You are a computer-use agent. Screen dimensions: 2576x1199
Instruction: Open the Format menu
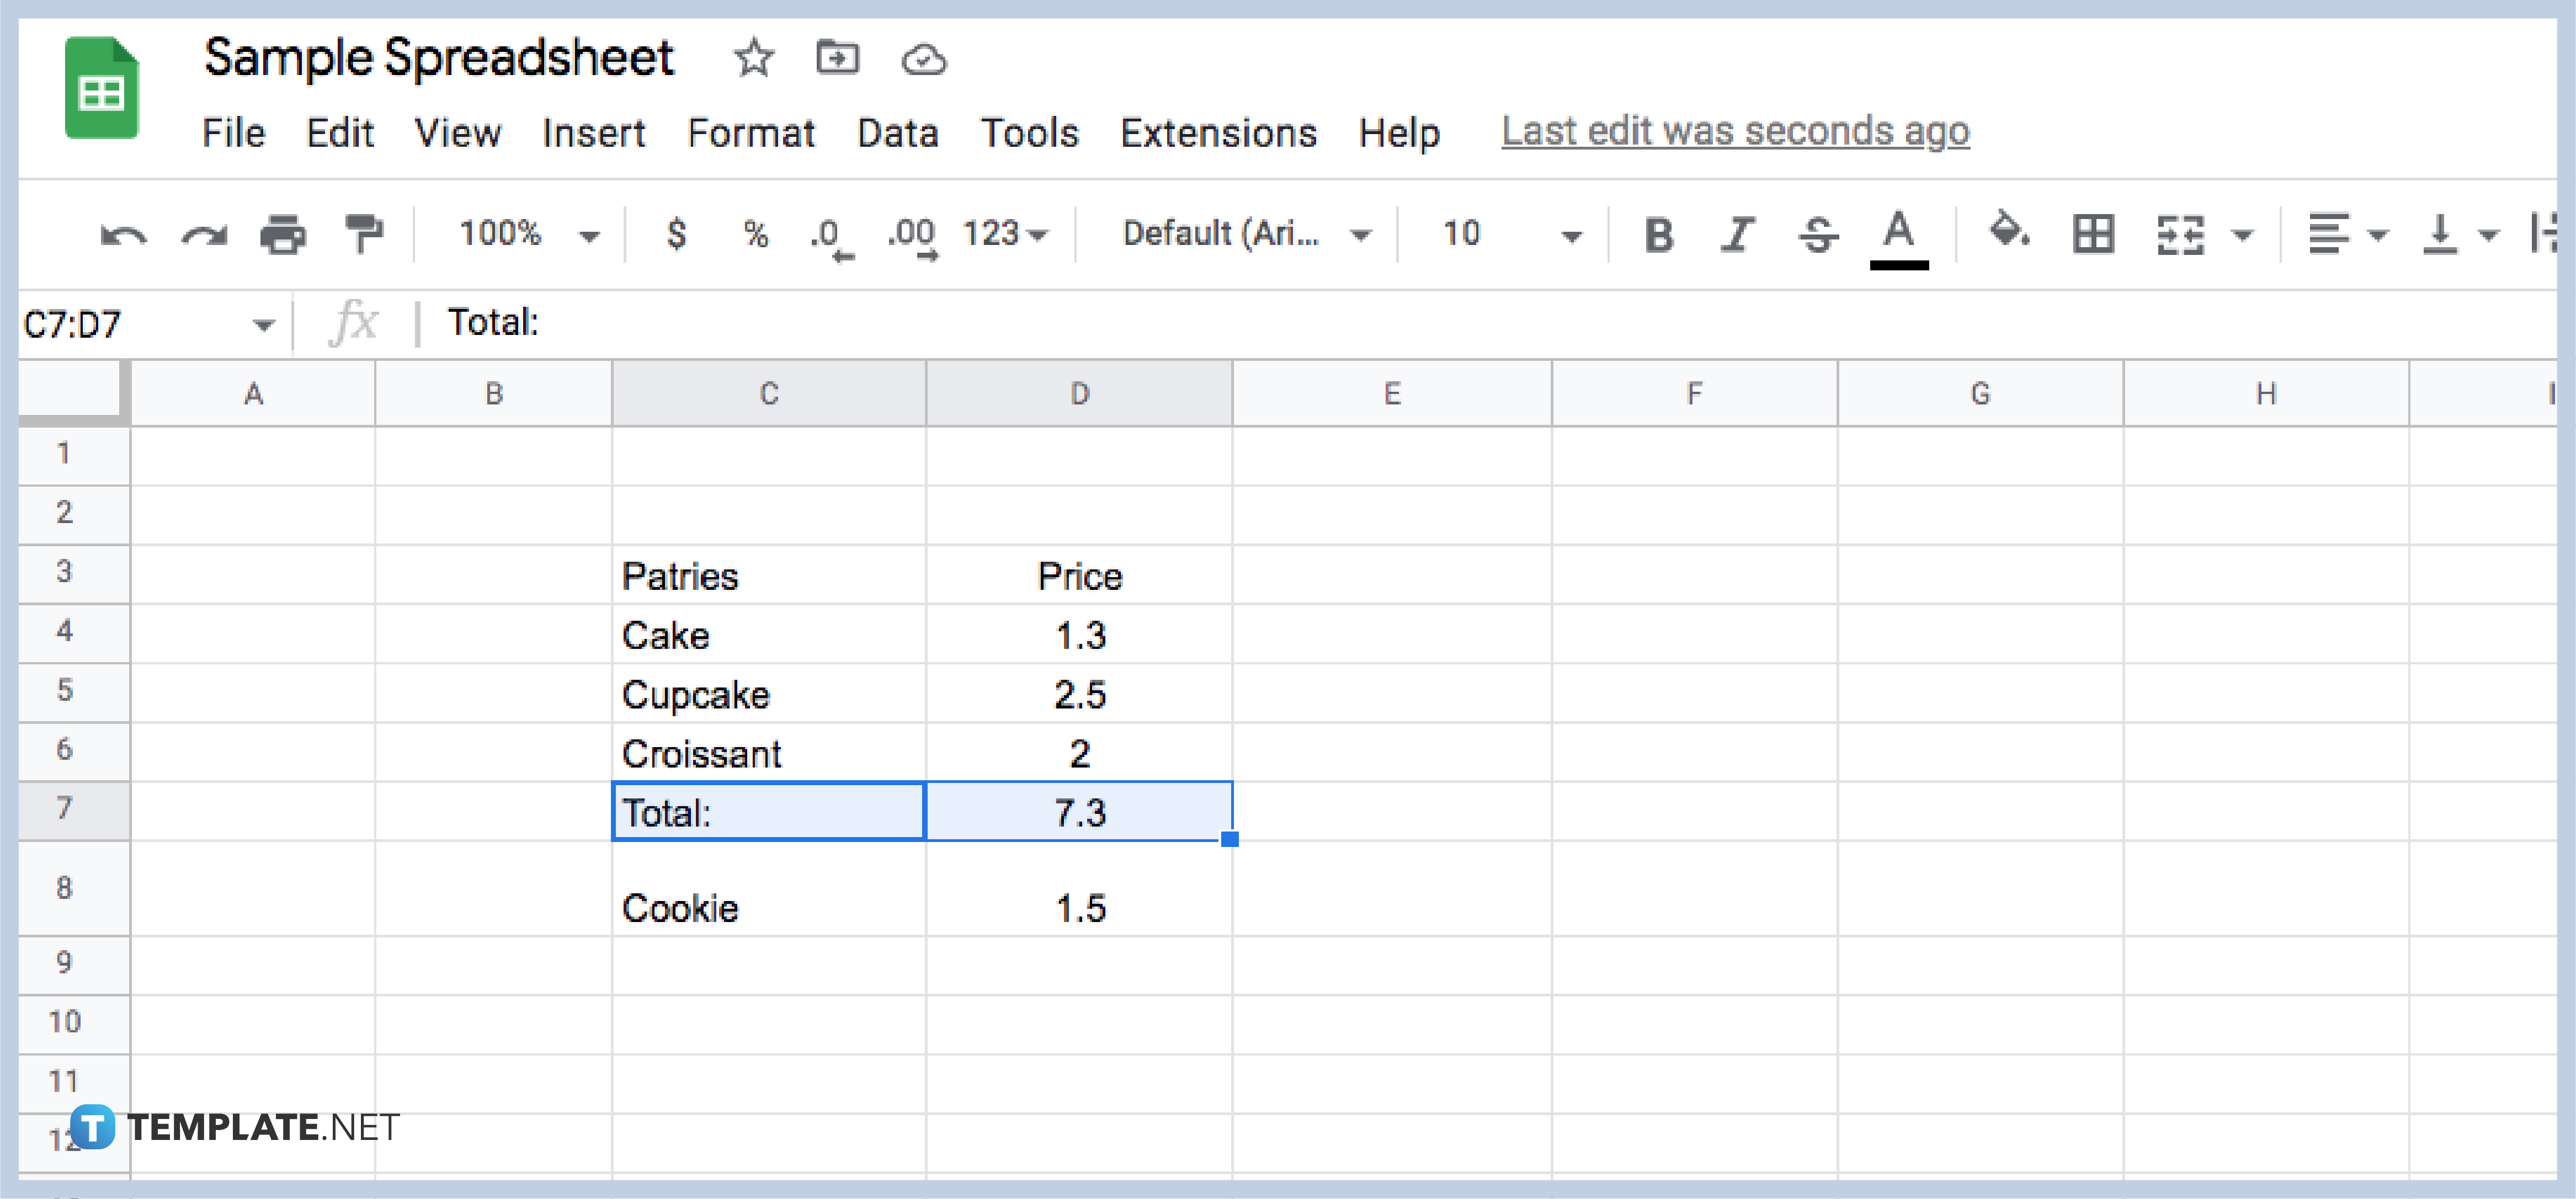point(752,132)
